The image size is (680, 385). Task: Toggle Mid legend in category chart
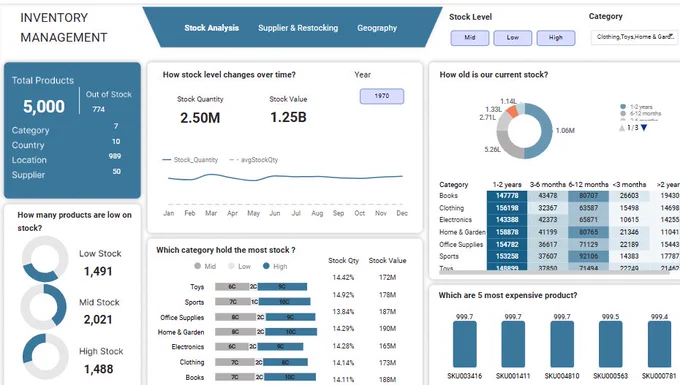[205, 266]
